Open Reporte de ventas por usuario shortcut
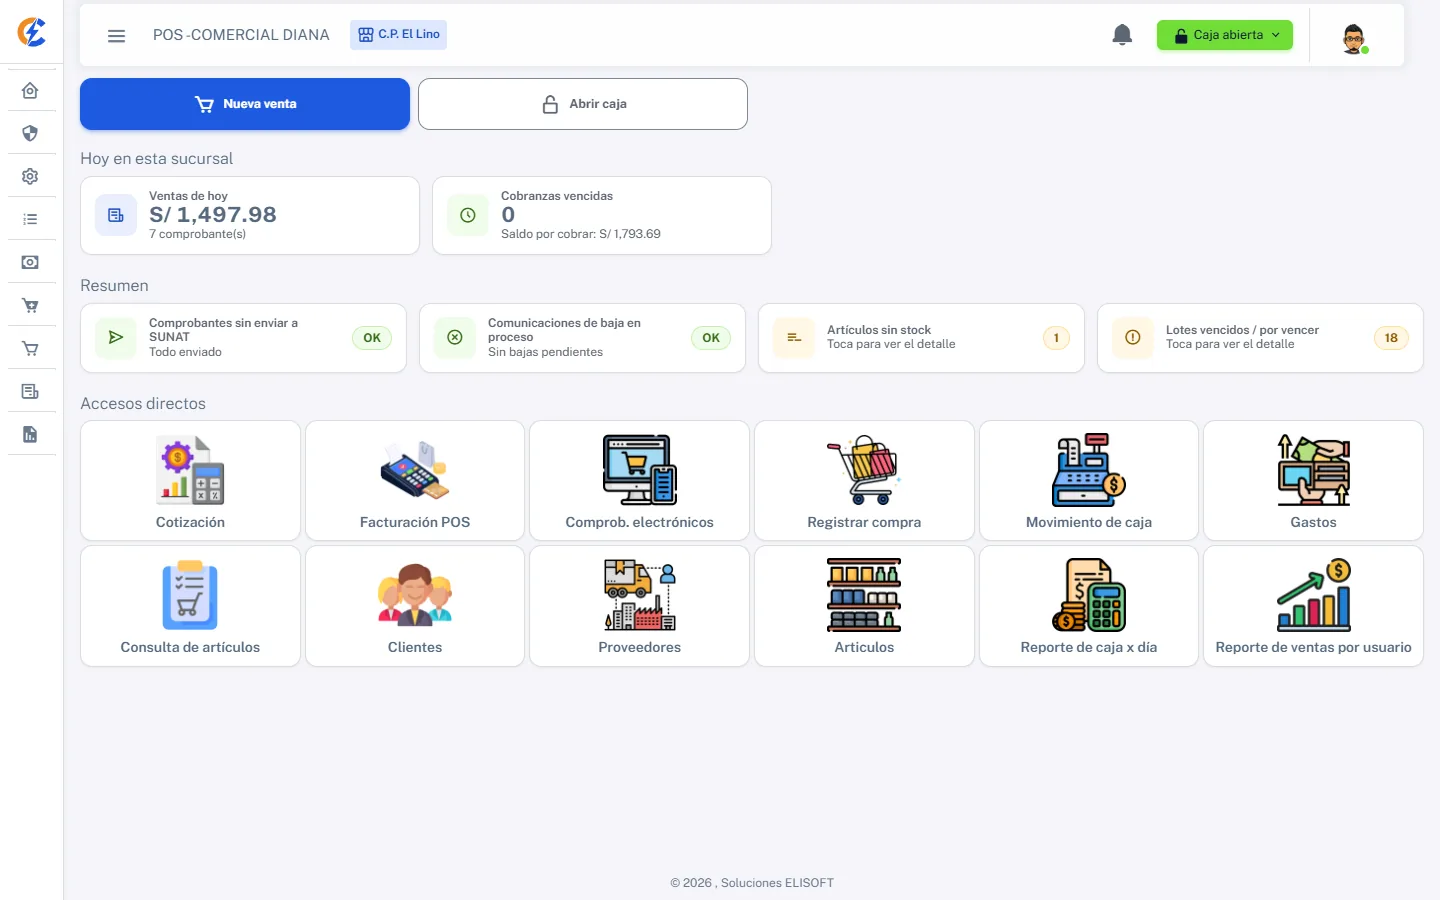This screenshot has height=900, width=1440. pos(1313,606)
